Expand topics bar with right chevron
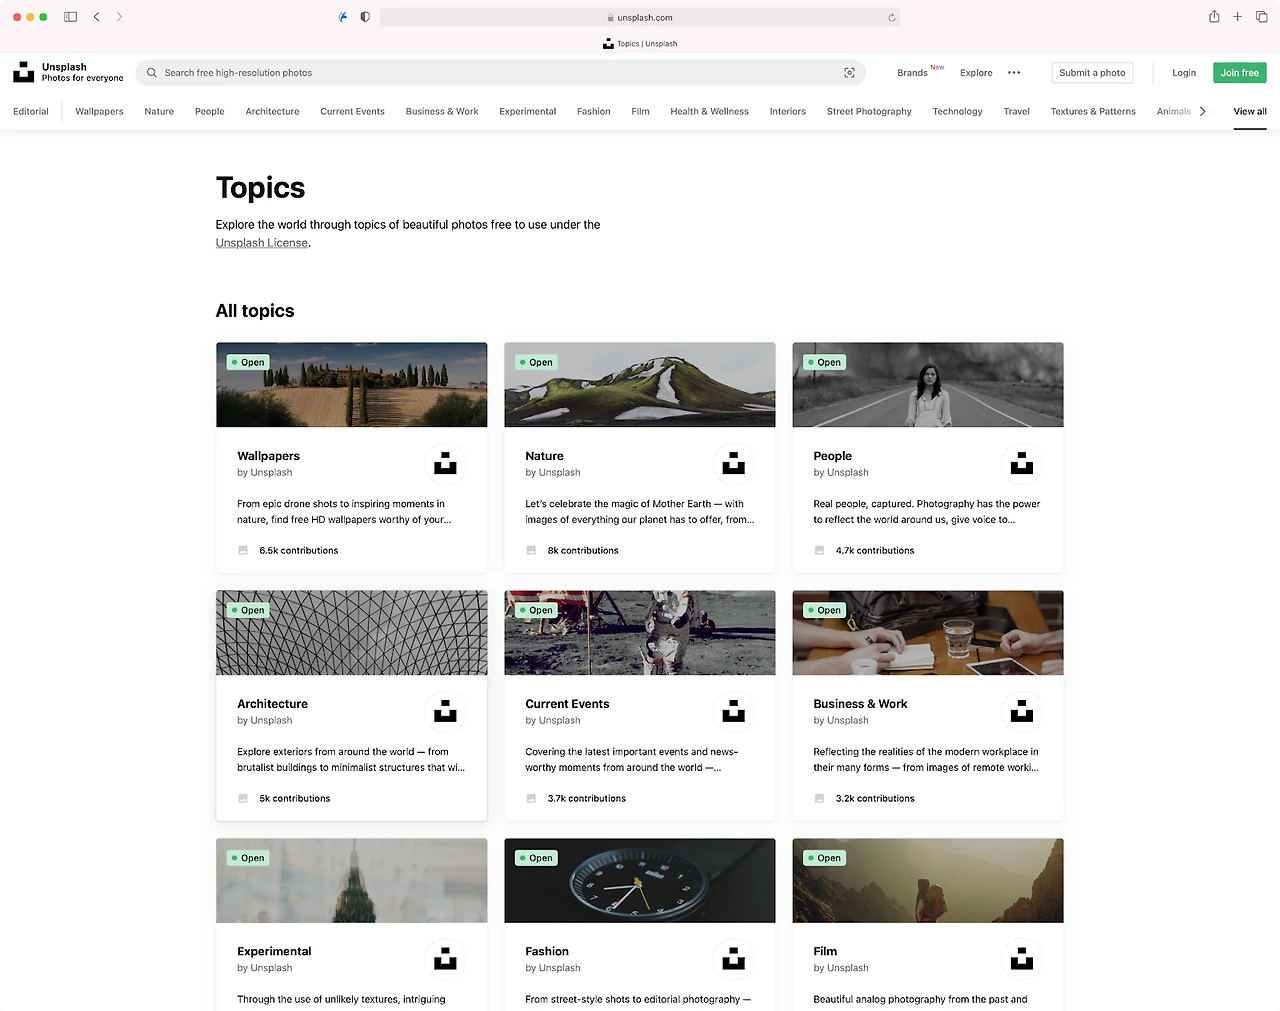This screenshot has height=1011, width=1280. (x=1202, y=112)
